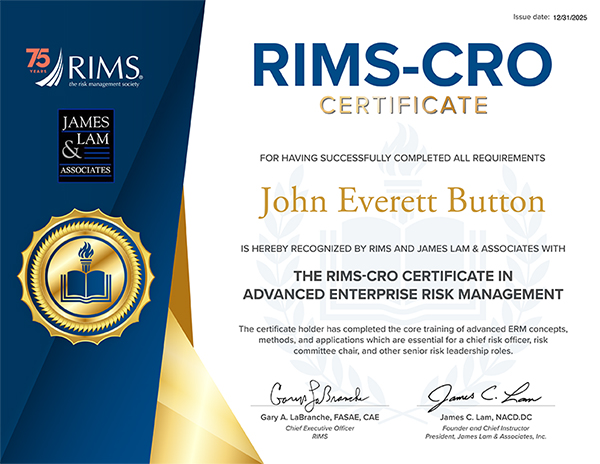Click 'FOR HAVING SUCCESSFULLY COMPLETED ALL REQUIREMENTS' line
This screenshot has height=464, width=600.
tap(402, 158)
